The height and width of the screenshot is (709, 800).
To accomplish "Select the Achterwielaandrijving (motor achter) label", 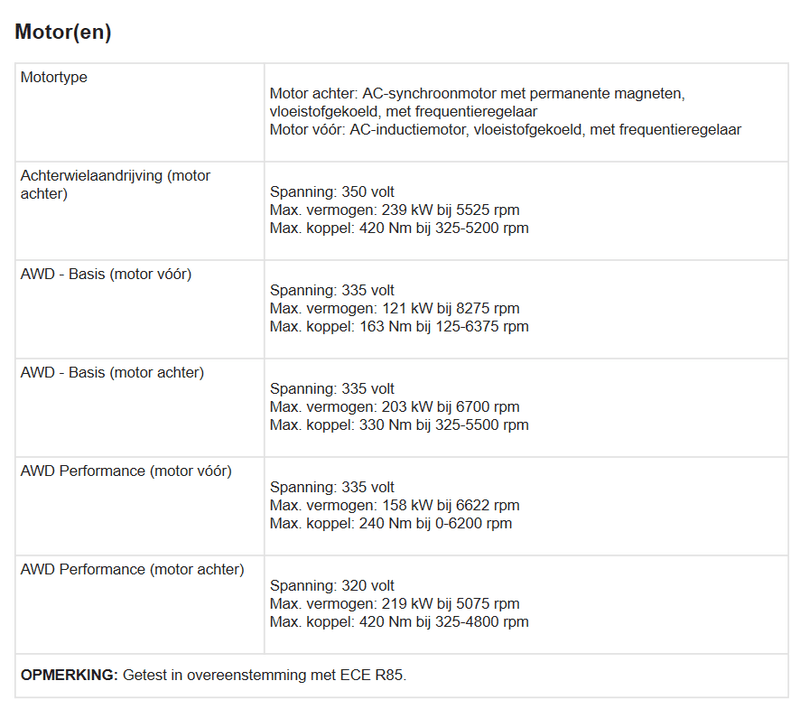I will click(x=115, y=184).
